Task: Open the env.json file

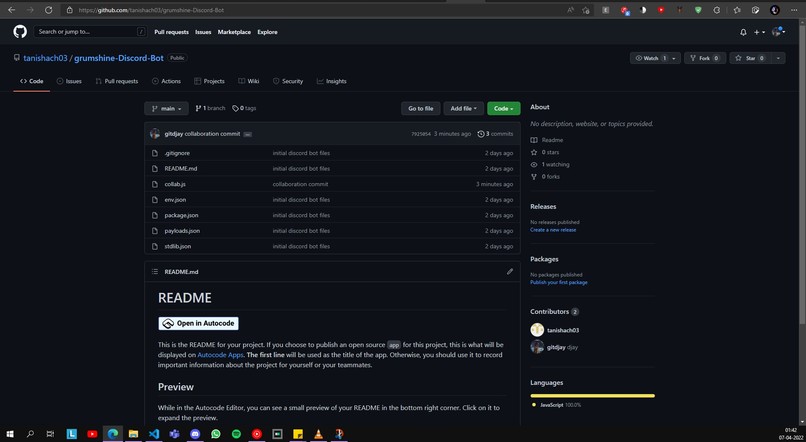Action: (175, 200)
